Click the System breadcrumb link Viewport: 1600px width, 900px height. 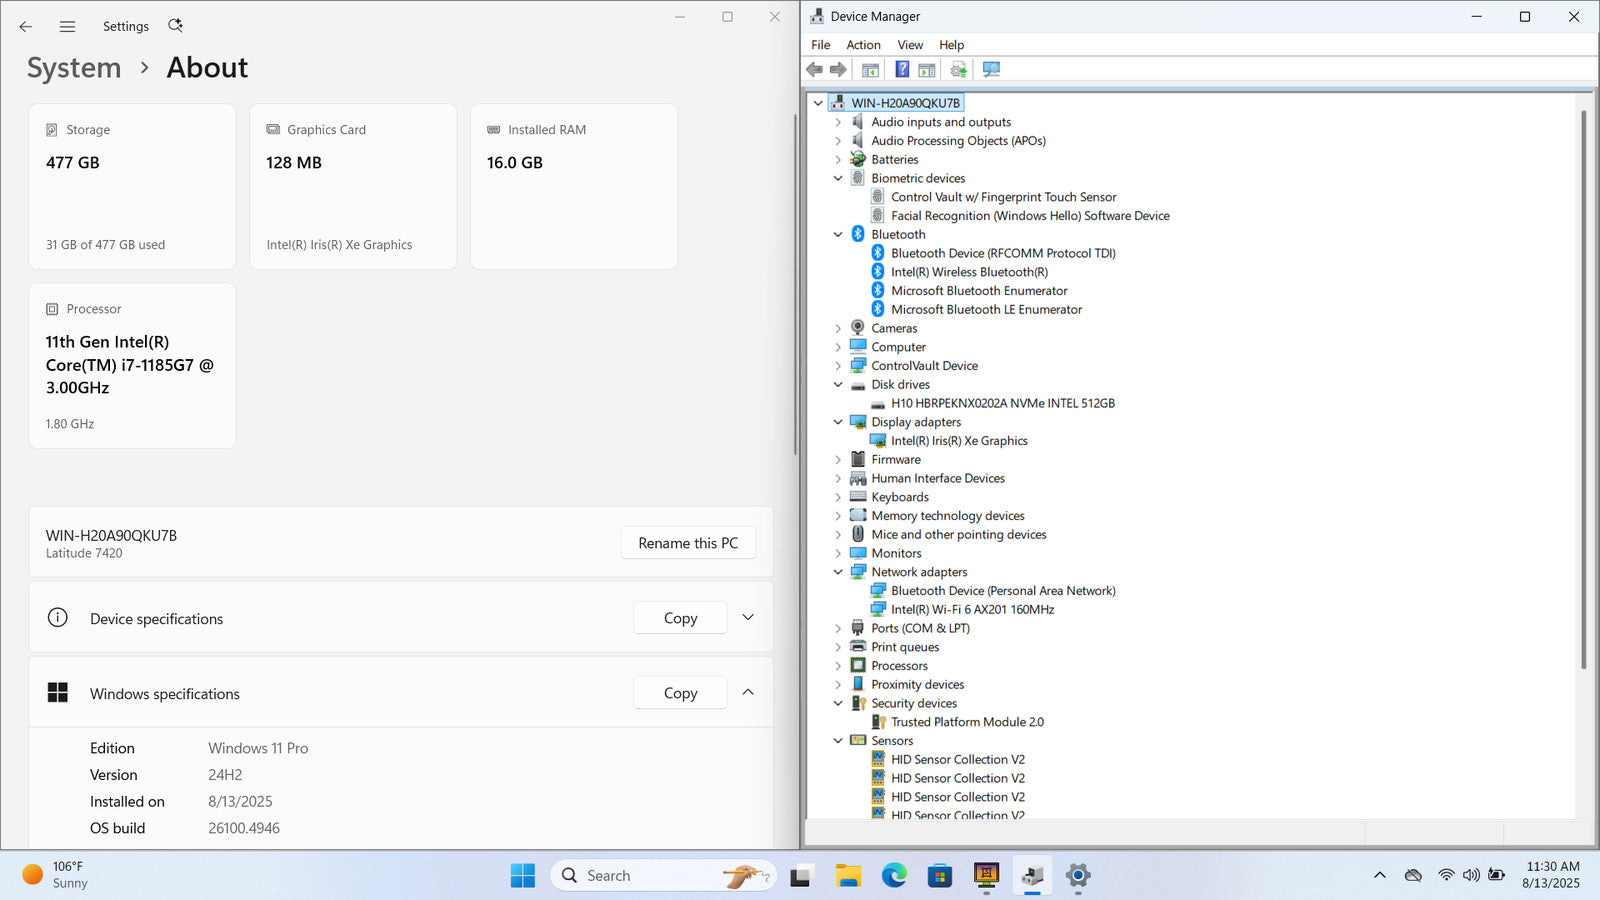[74, 68]
